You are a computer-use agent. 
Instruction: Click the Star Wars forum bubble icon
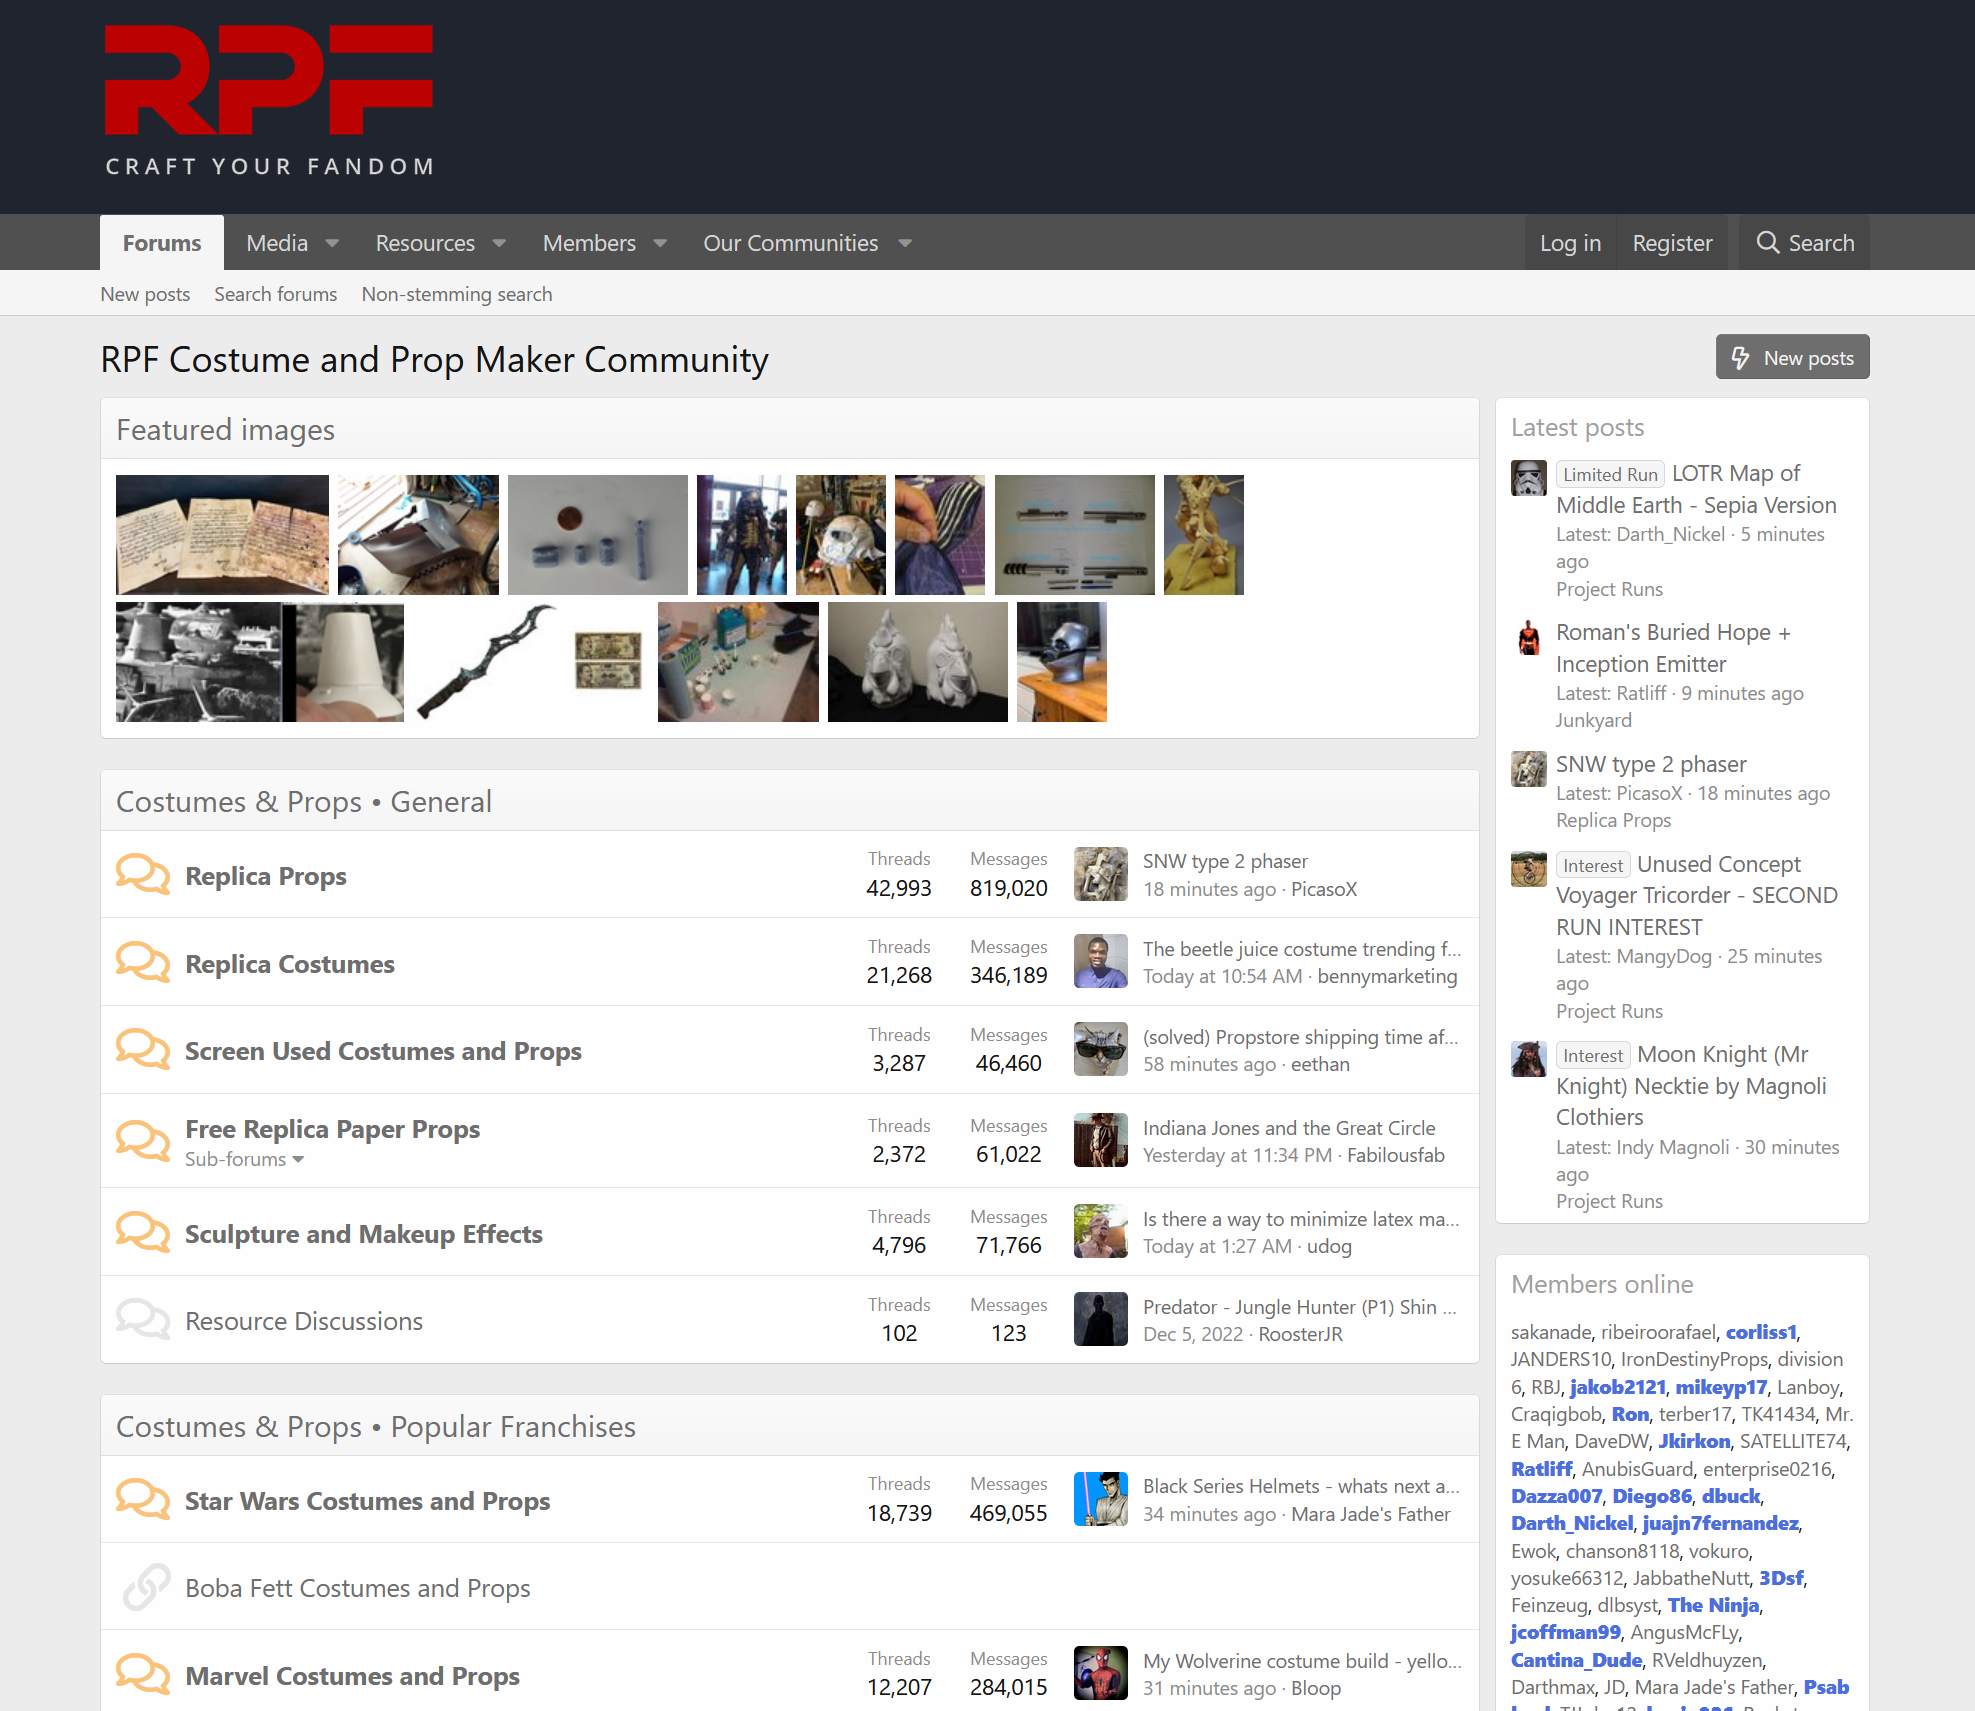coord(143,1500)
